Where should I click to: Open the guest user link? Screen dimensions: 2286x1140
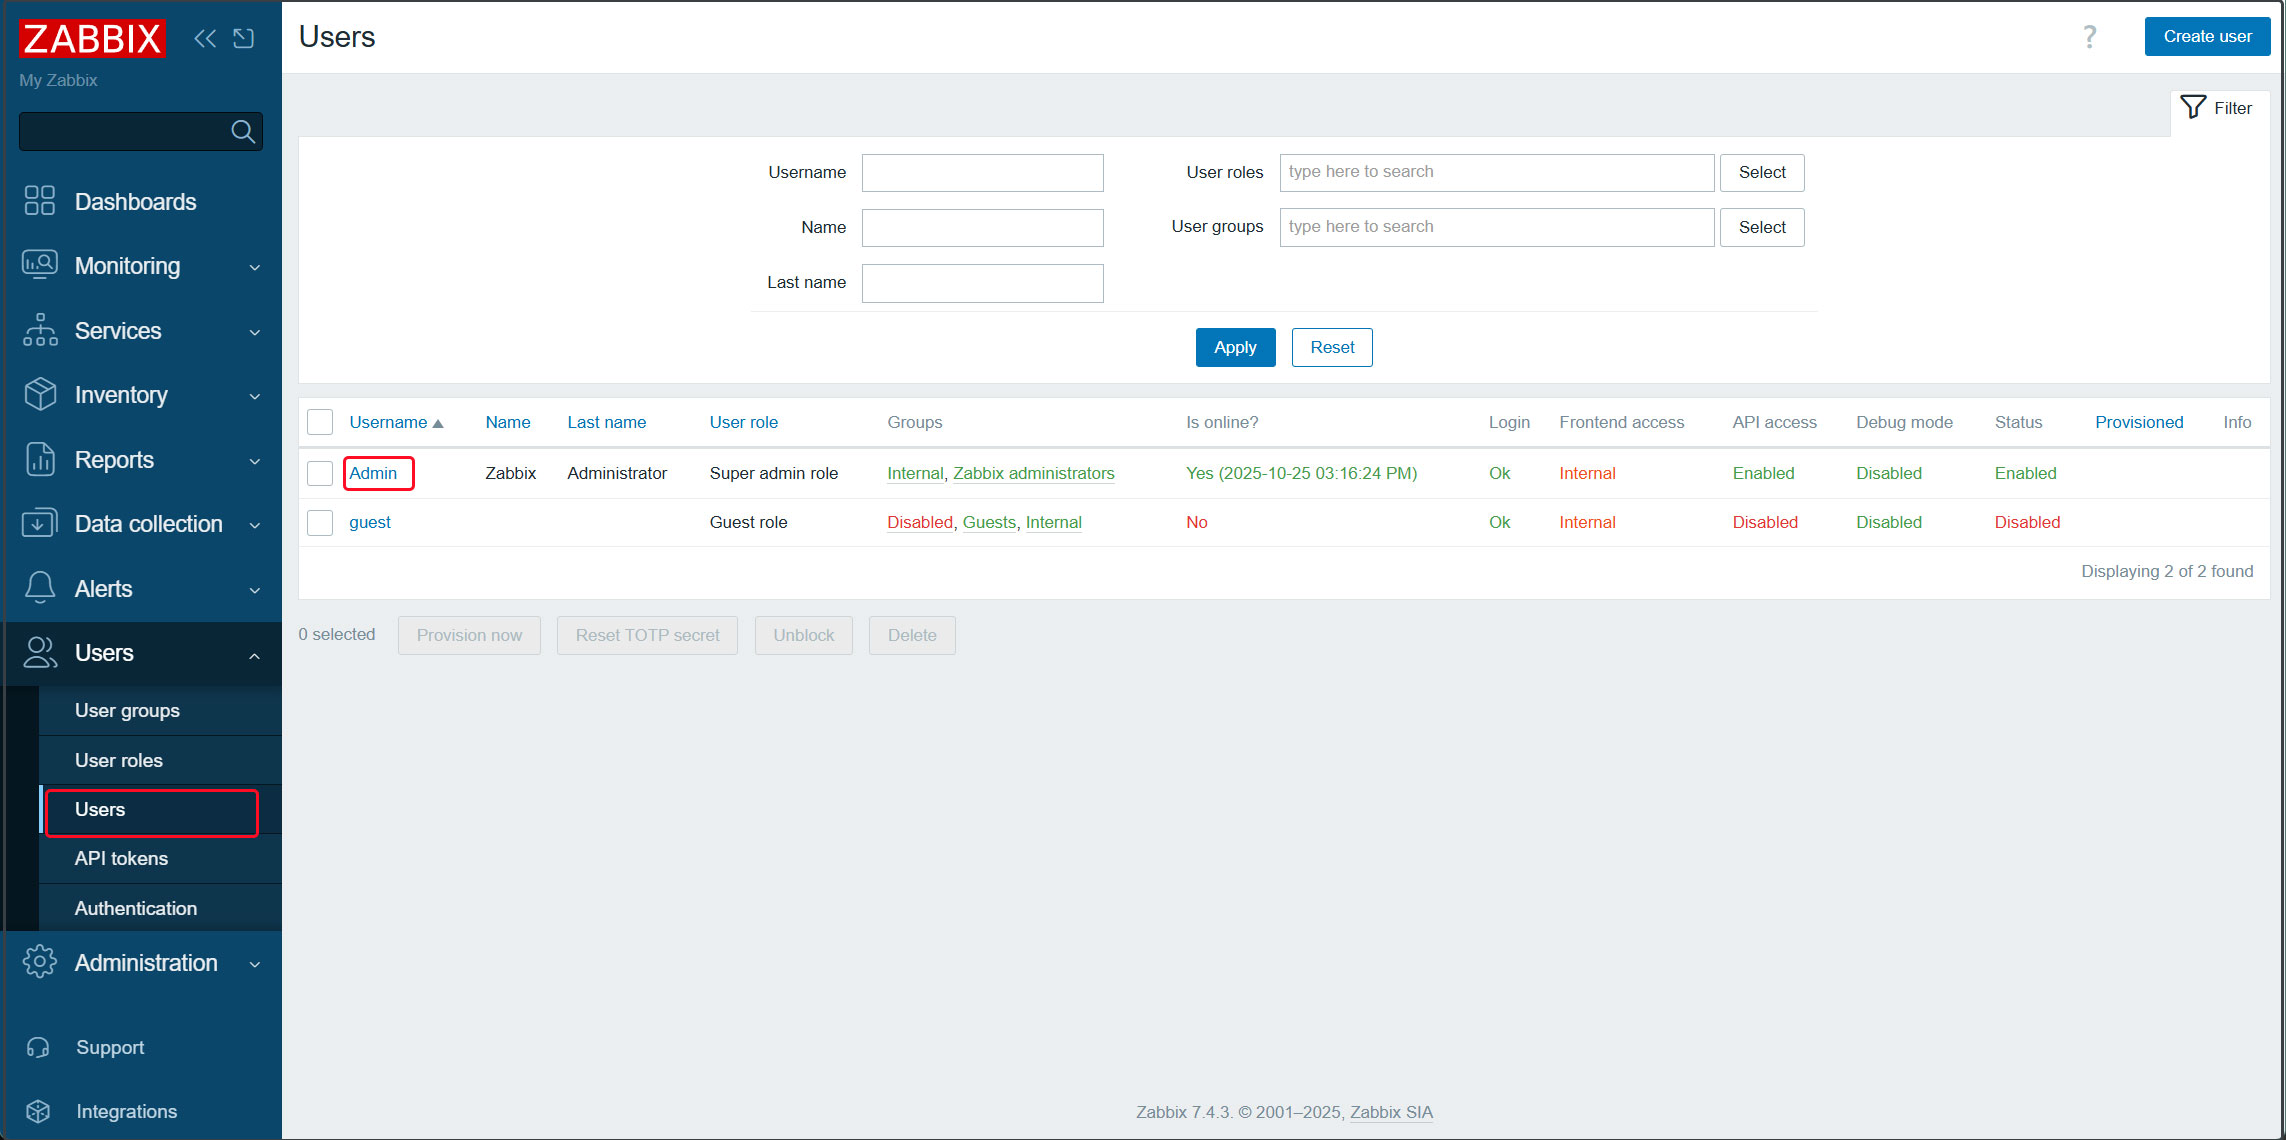[x=369, y=522]
